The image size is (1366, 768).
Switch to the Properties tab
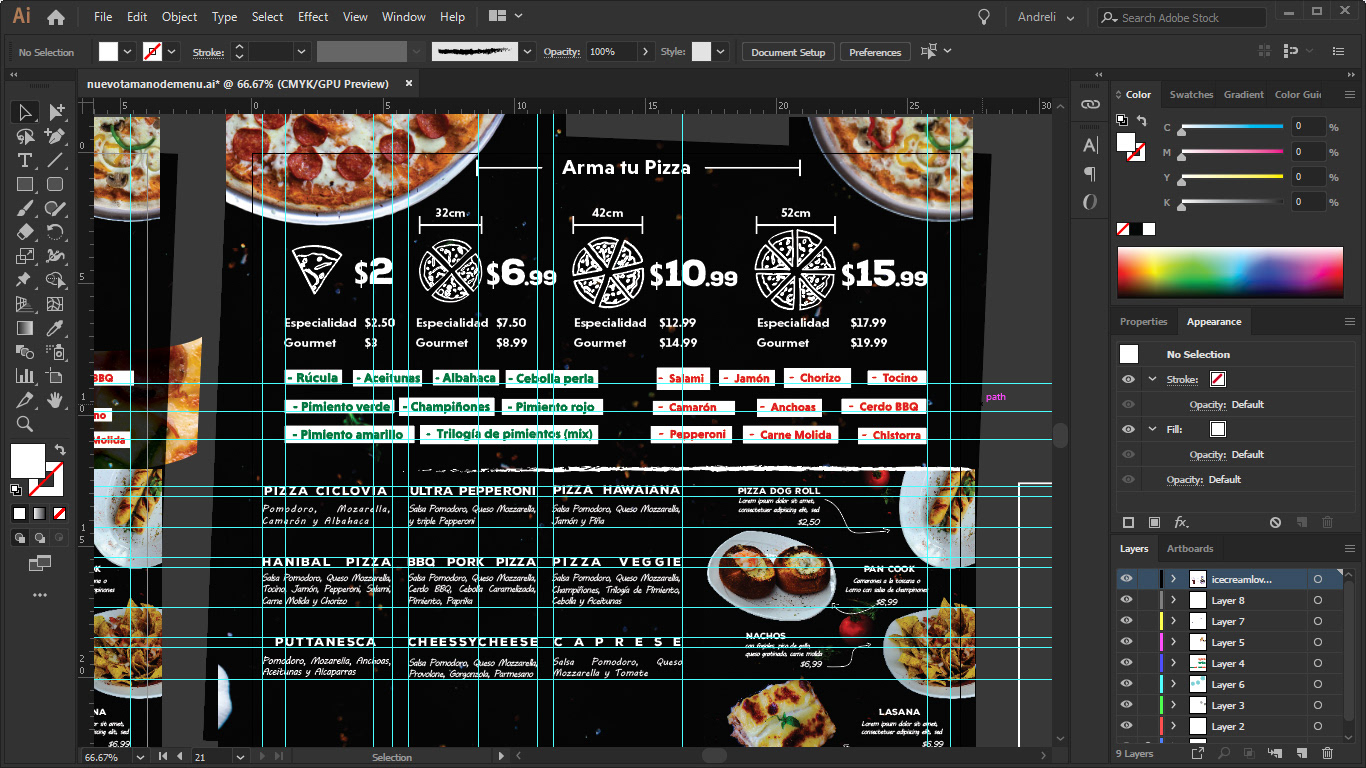click(x=1143, y=321)
